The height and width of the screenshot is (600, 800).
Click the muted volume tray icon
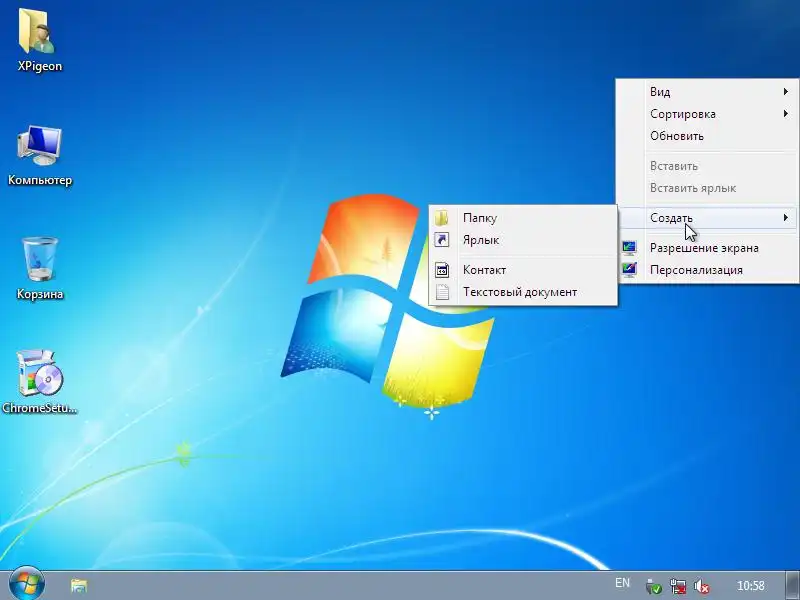tap(702, 586)
